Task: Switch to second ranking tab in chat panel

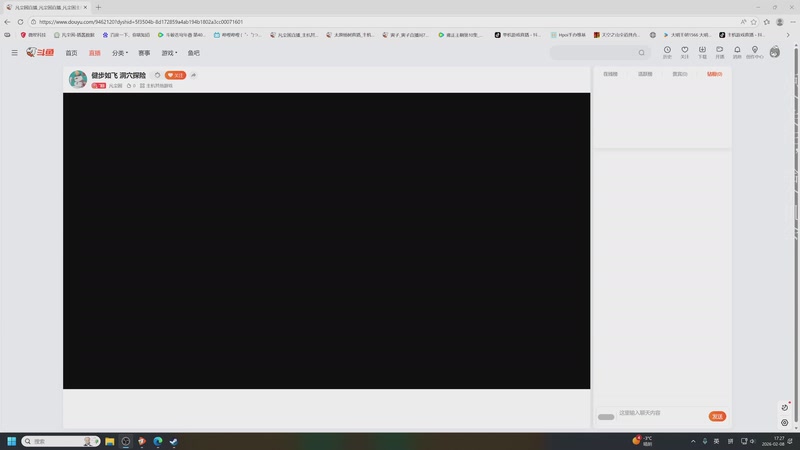Action: coord(645,74)
